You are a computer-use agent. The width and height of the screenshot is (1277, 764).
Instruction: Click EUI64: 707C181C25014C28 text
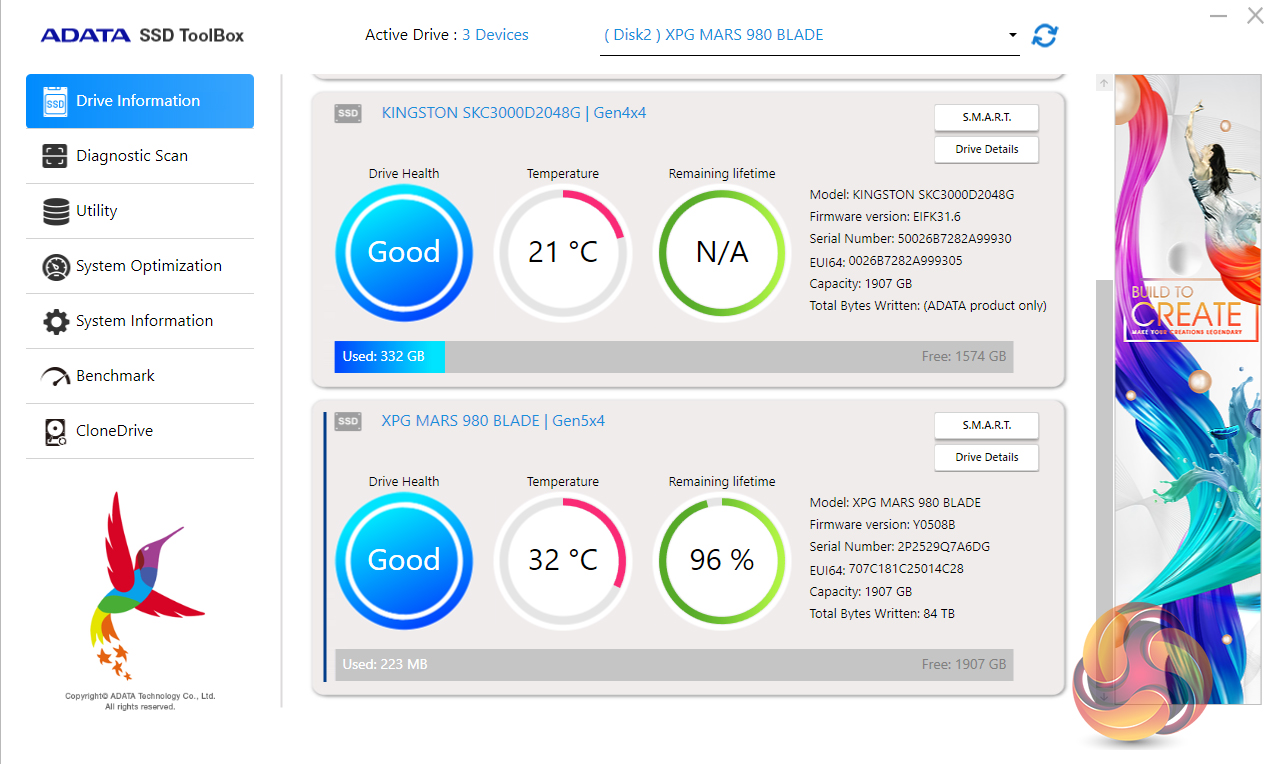pyautogui.click(x=887, y=569)
